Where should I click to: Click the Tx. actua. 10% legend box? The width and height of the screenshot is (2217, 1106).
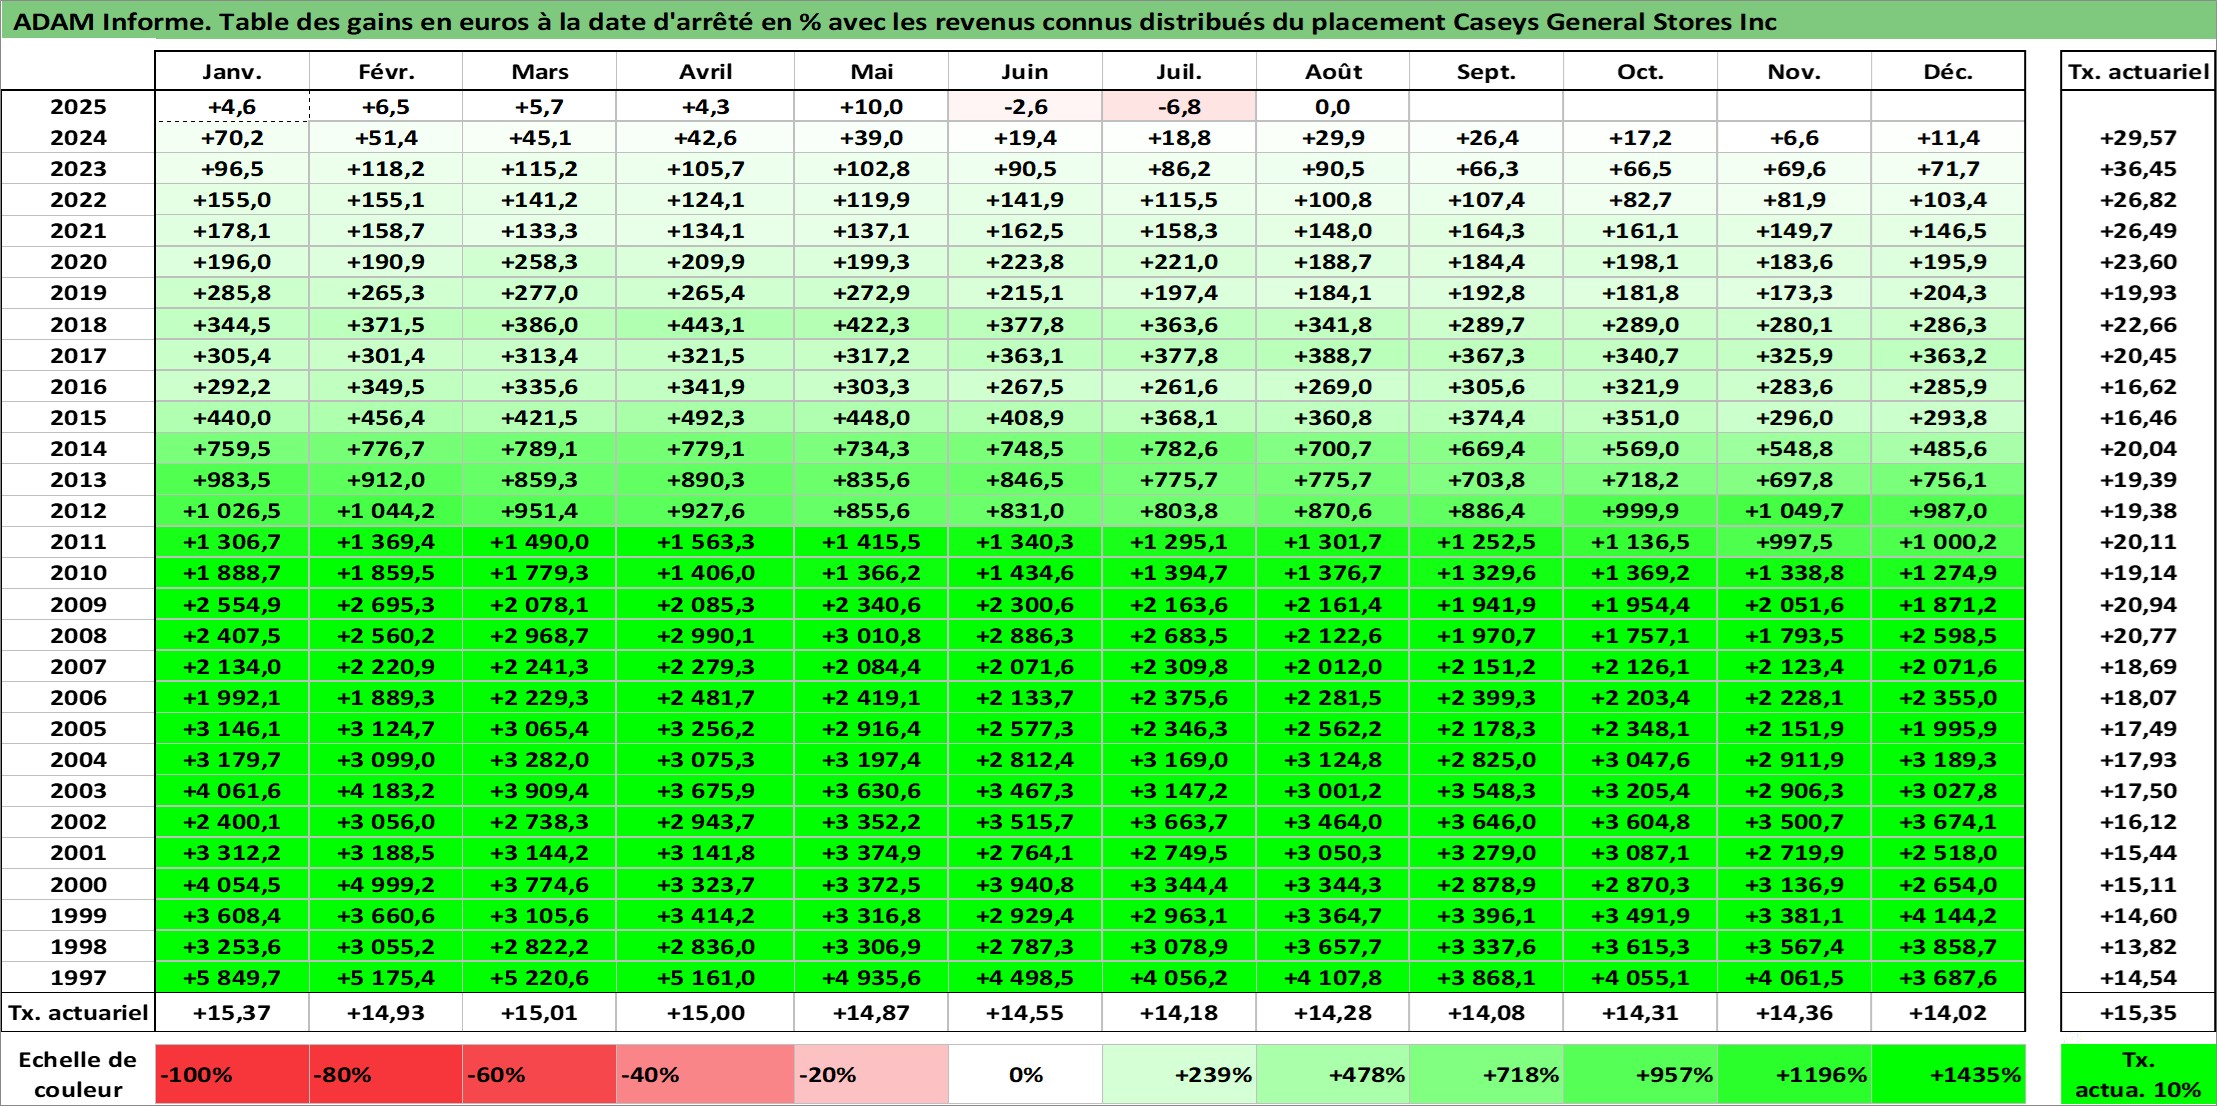pos(2138,1075)
